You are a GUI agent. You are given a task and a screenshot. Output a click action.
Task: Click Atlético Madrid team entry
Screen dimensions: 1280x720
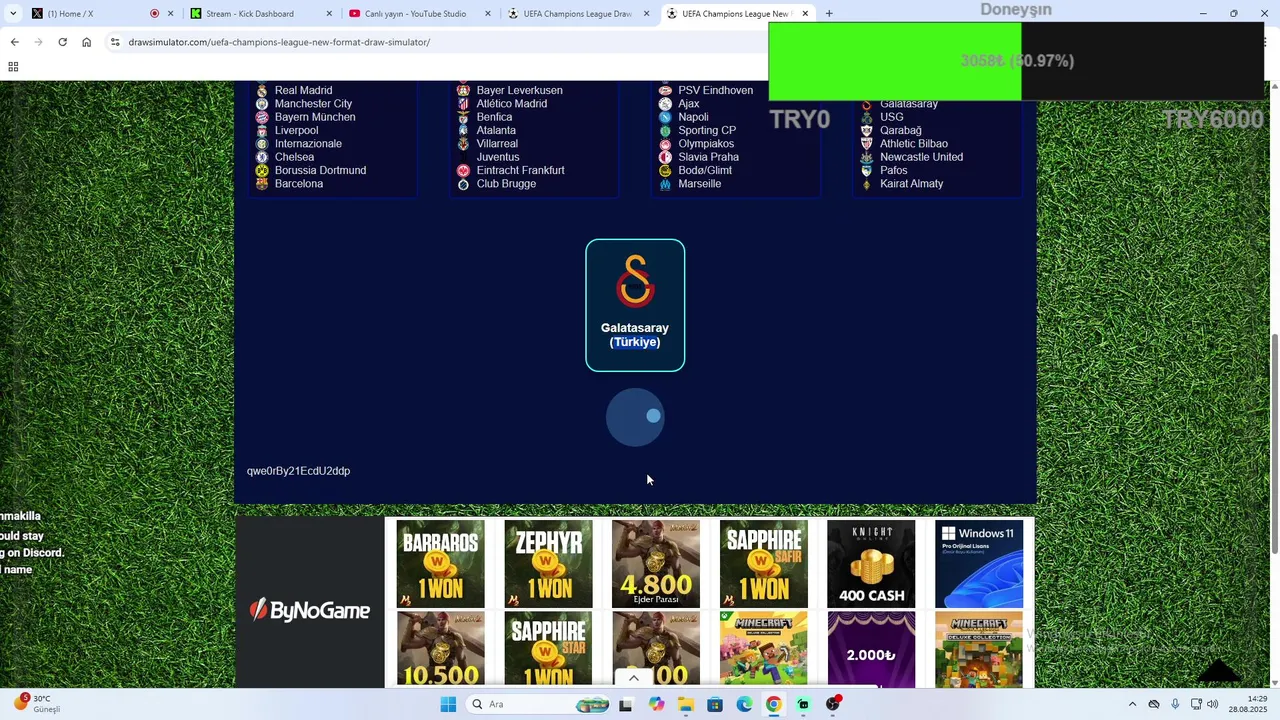pos(511,104)
